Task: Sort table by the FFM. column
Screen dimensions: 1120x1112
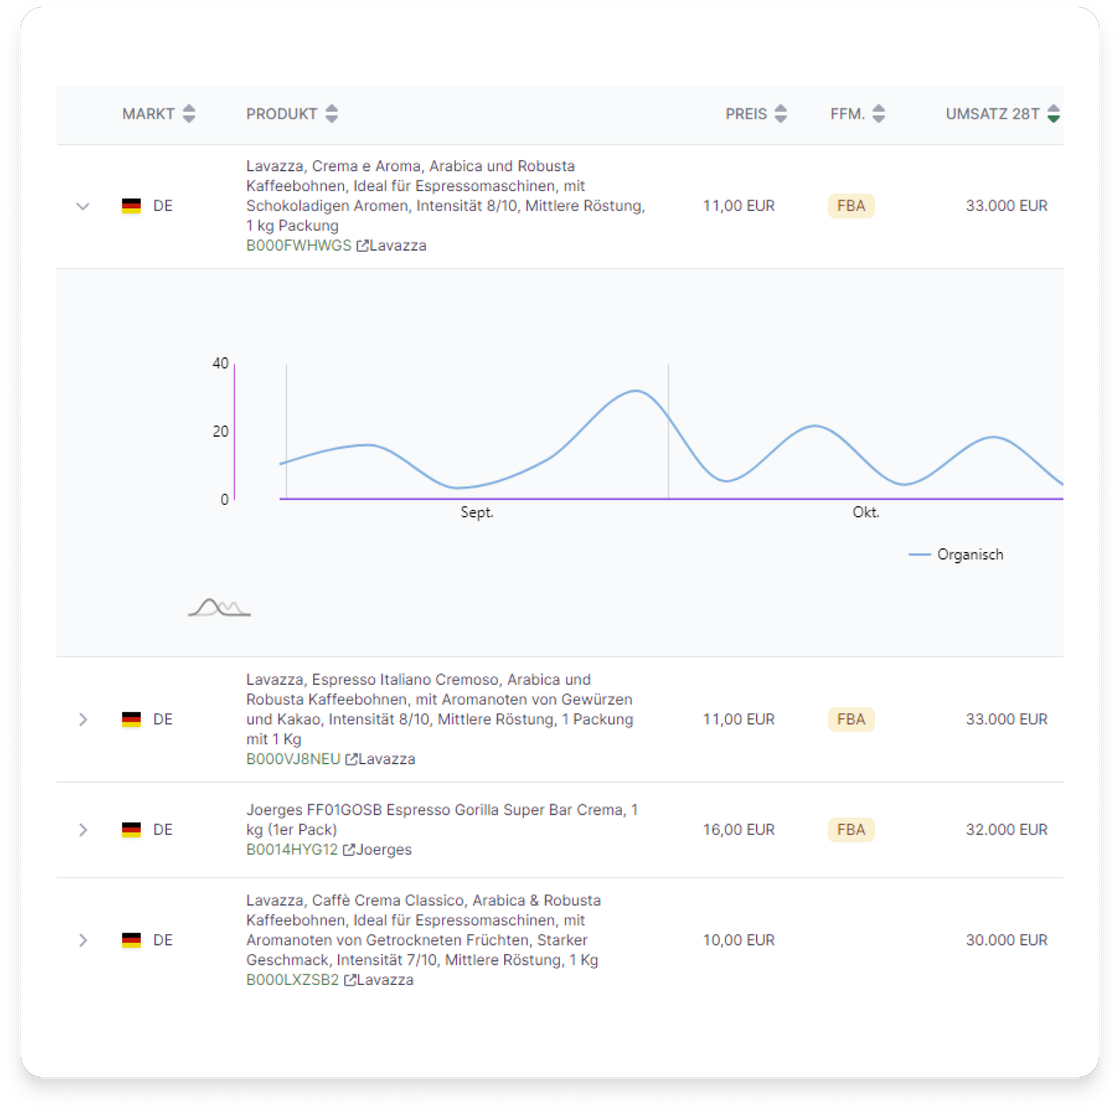Action: 879,114
